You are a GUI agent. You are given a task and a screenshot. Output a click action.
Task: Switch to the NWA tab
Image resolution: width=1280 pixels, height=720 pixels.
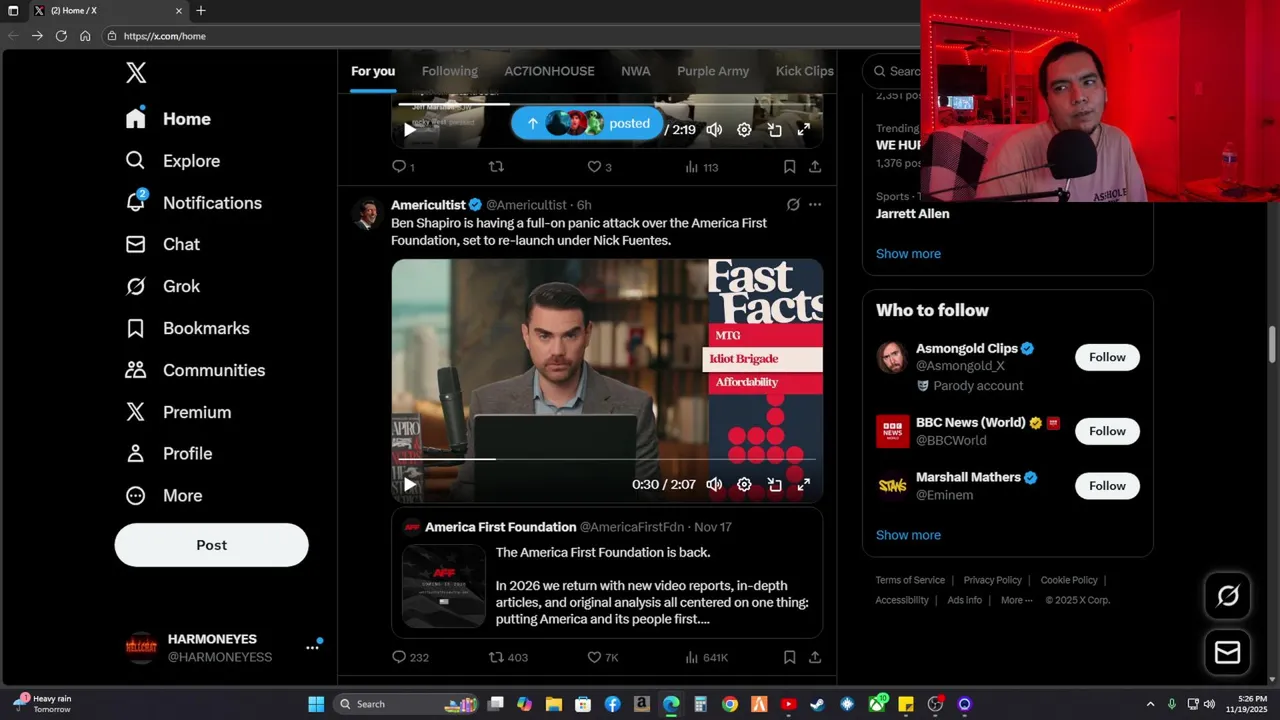[x=635, y=71]
